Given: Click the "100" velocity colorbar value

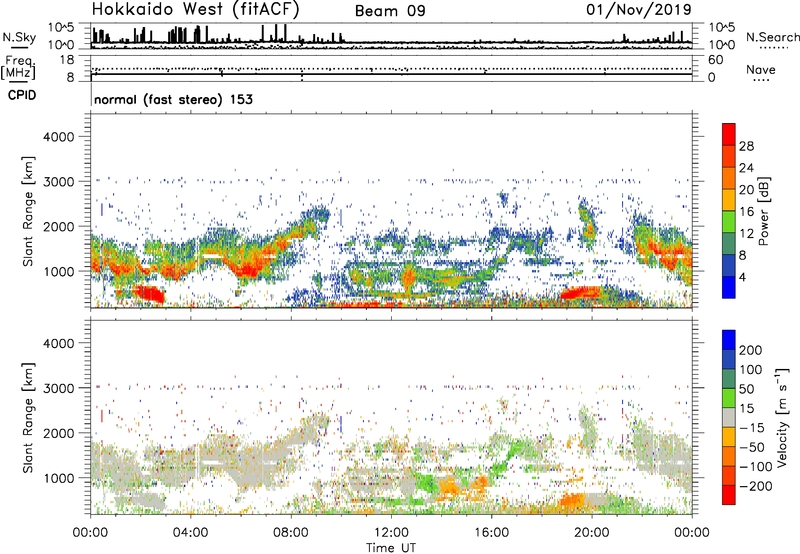Looking at the screenshot, I should click(x=751, y=370).
